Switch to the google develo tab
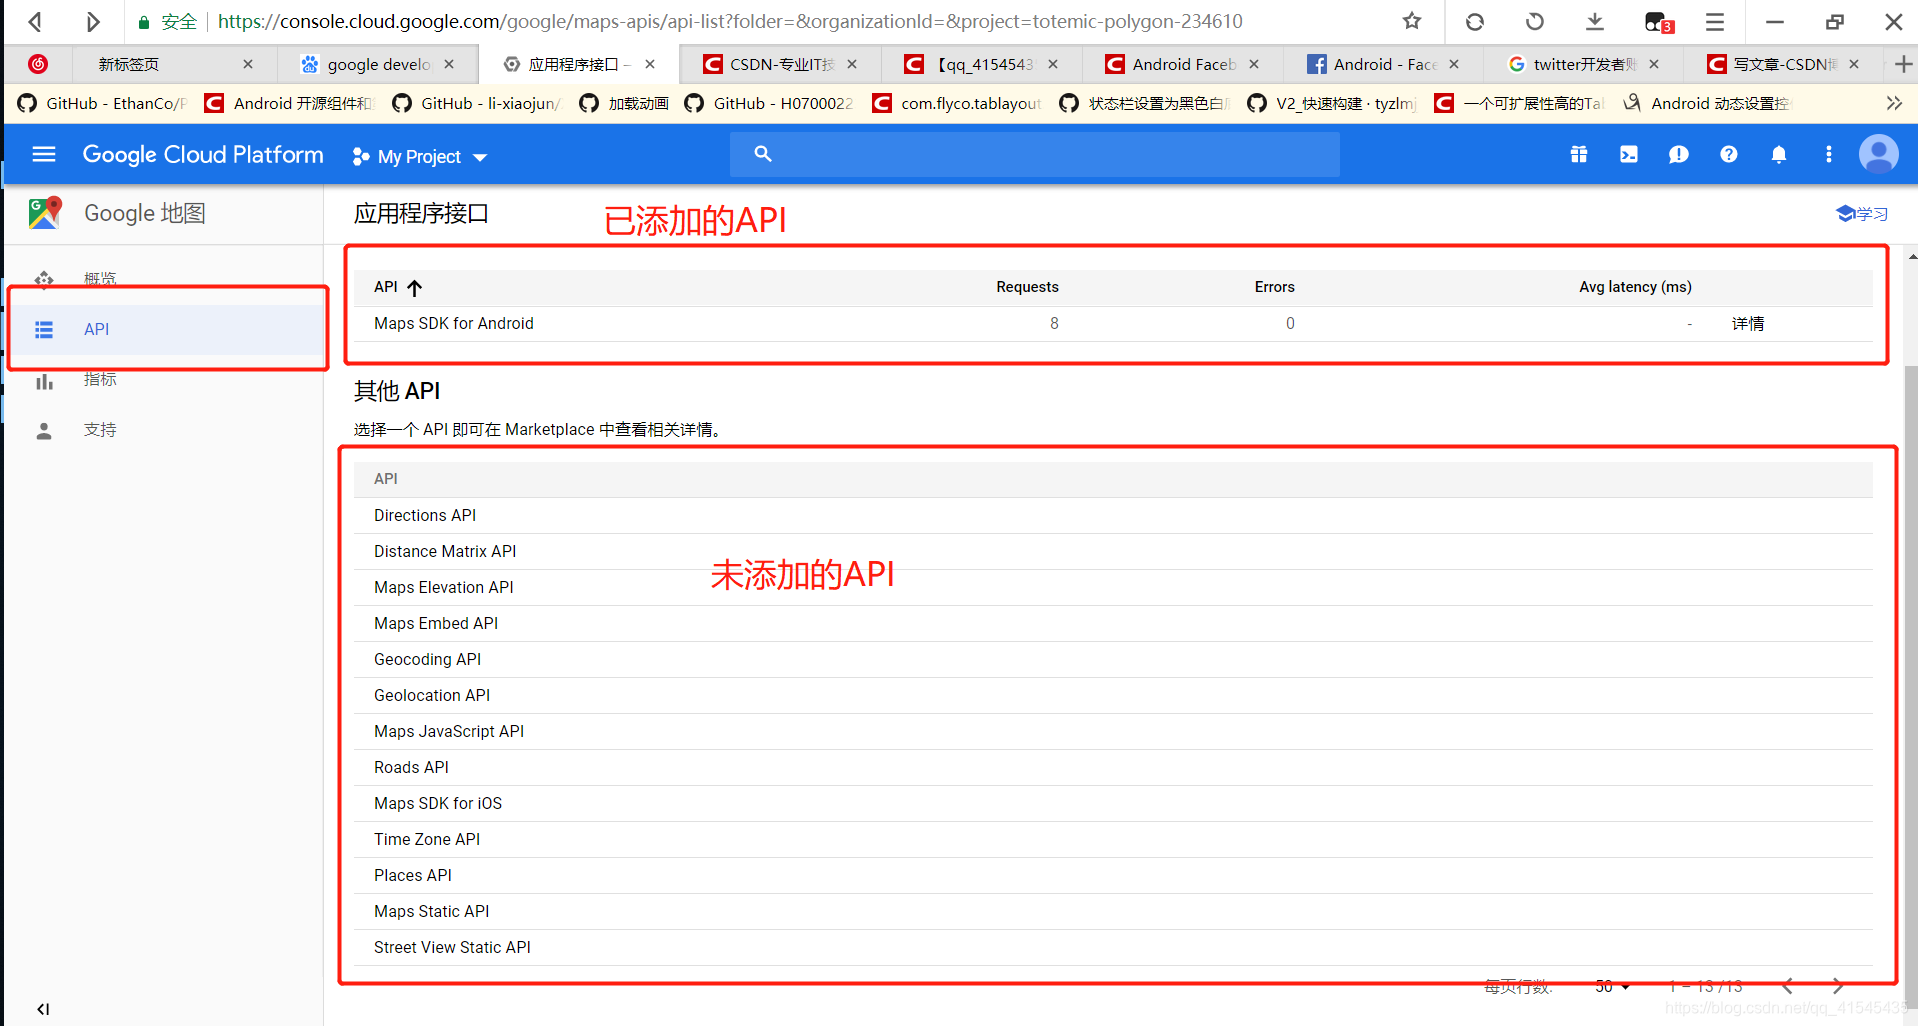1918x1026 pixels. click(x=379, y=64)
